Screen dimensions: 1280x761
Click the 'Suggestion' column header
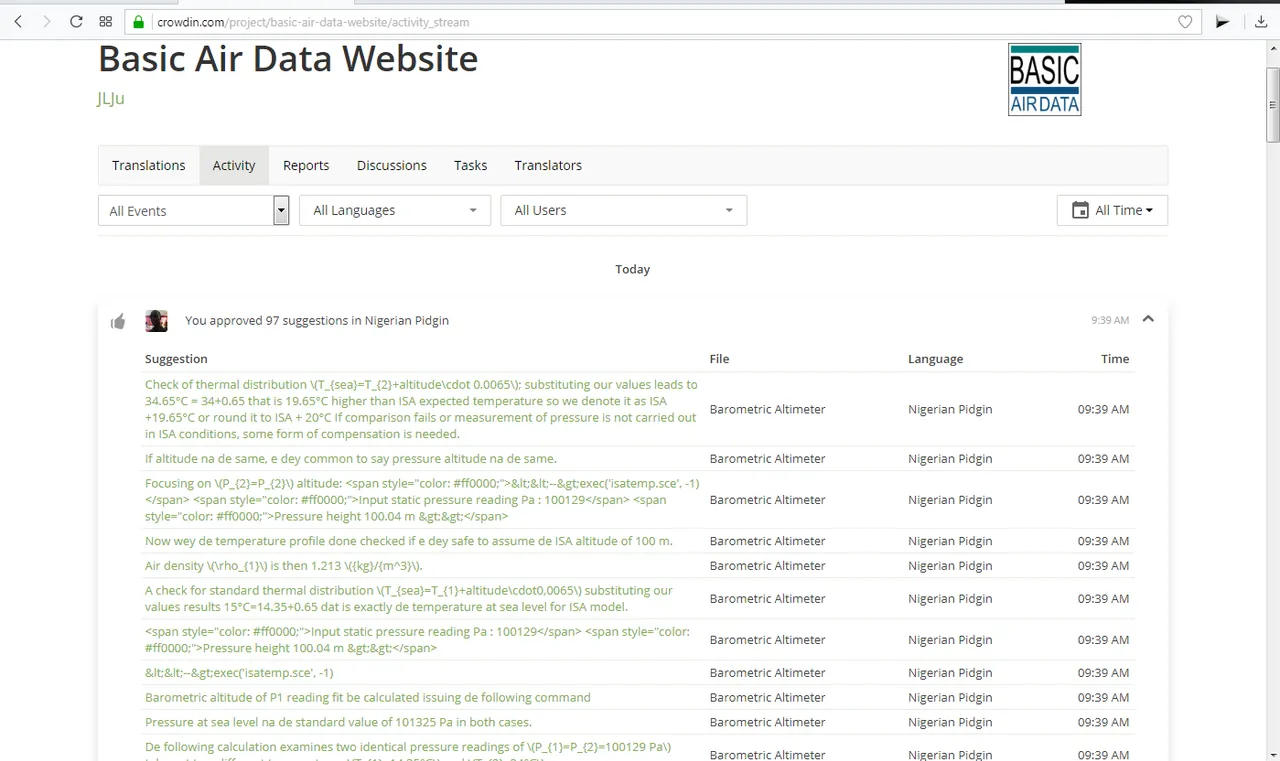(176, 359)
